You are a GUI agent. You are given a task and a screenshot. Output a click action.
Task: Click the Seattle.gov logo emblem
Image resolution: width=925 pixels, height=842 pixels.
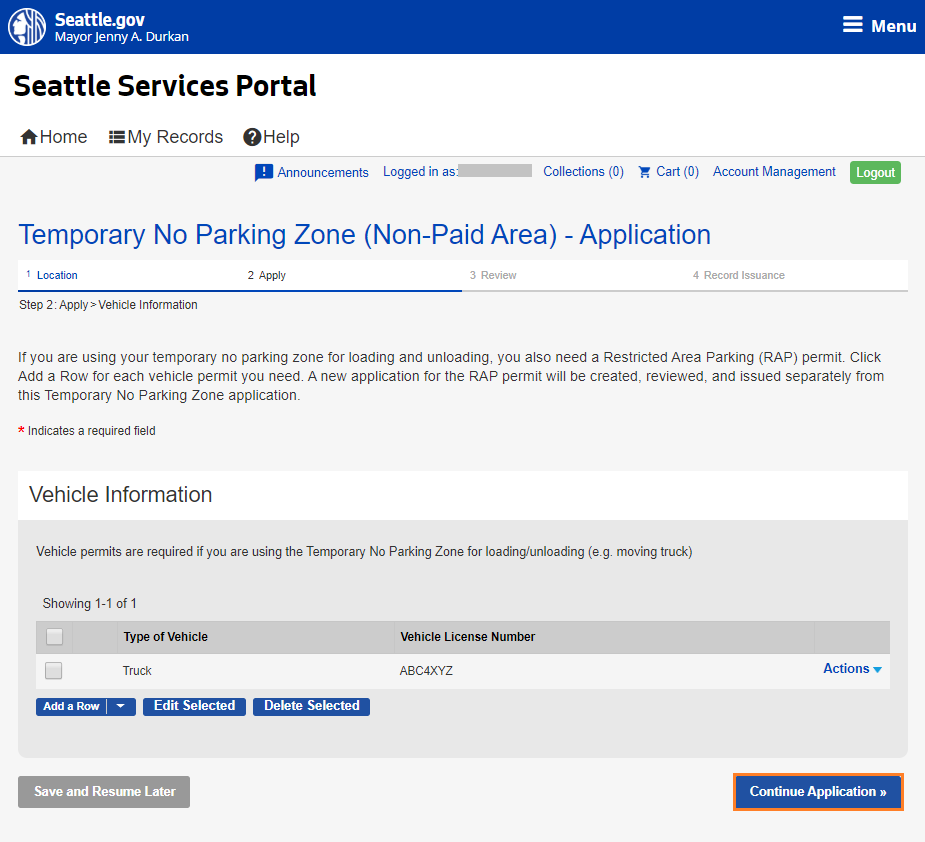pos(26,26)
